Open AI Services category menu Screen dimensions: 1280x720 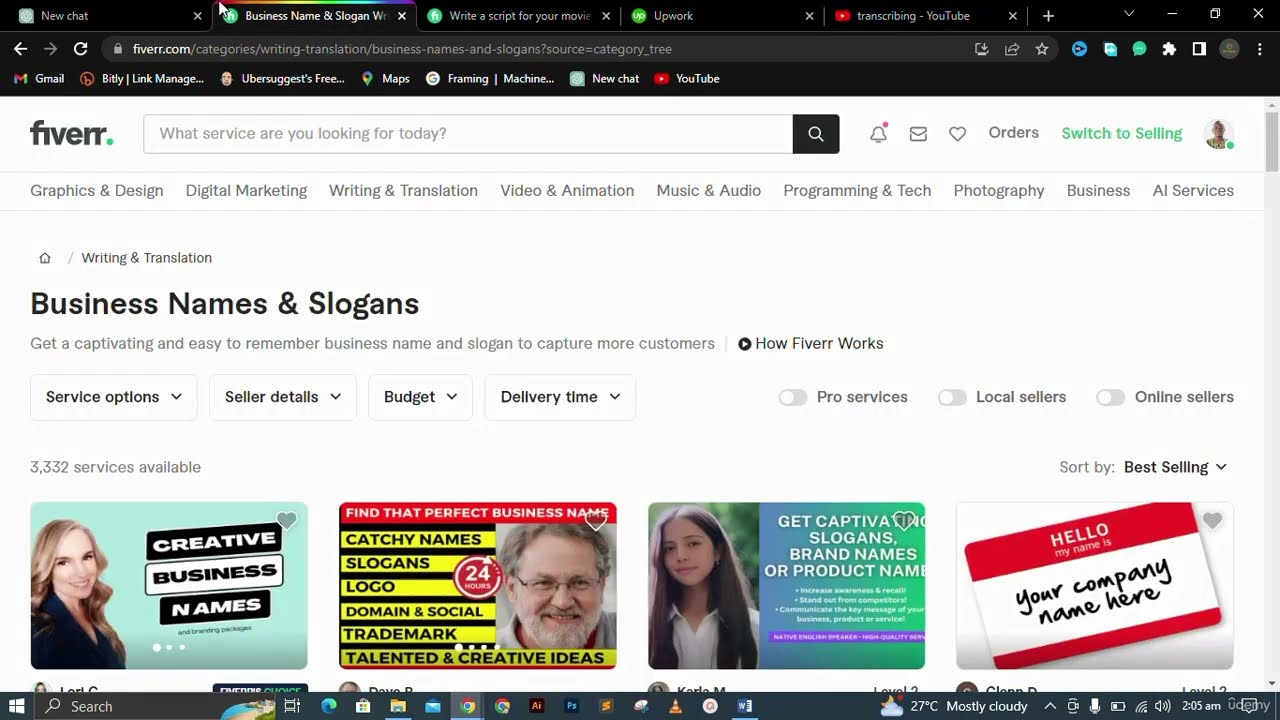tap(1193, 191)
